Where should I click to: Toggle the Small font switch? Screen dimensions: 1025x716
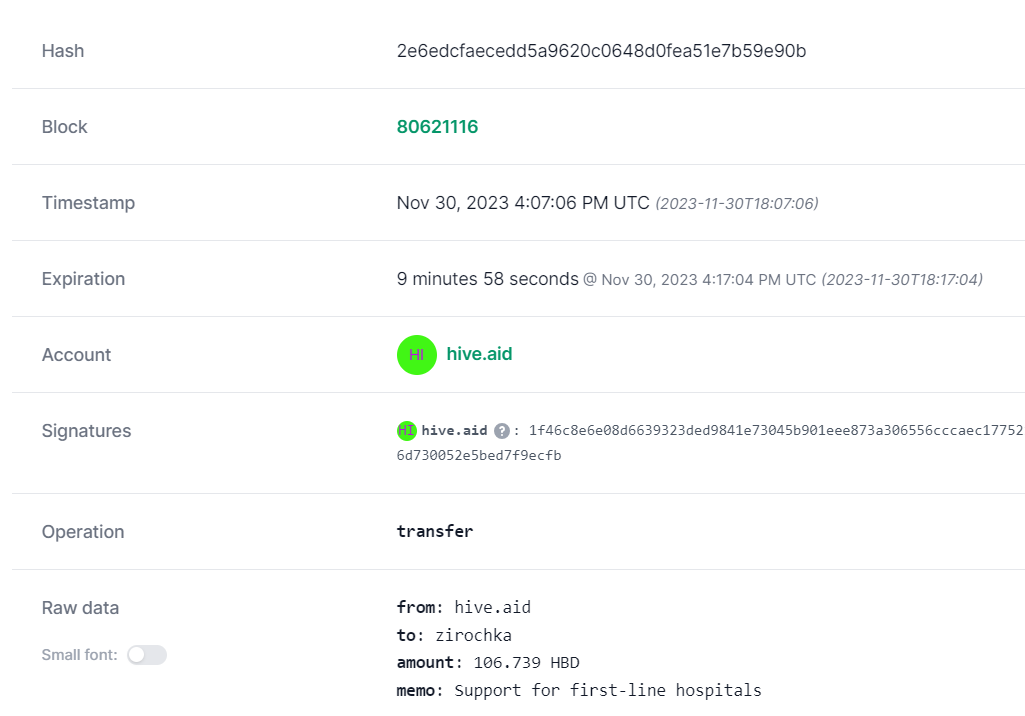147,655
